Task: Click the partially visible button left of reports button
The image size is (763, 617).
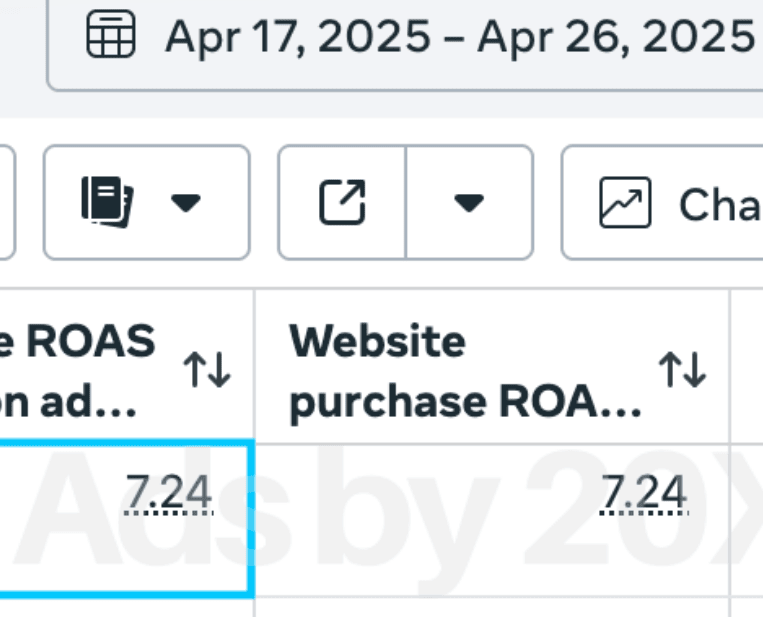Action: coord(6,202)
